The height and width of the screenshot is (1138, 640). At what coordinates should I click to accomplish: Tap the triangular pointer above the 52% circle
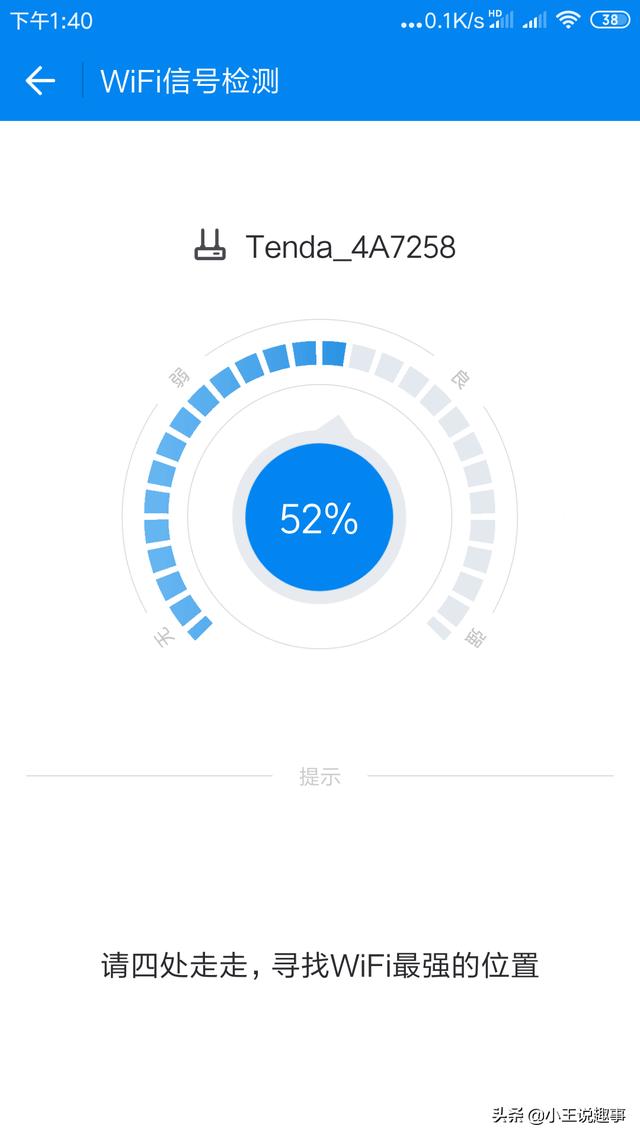click(338, 427)
